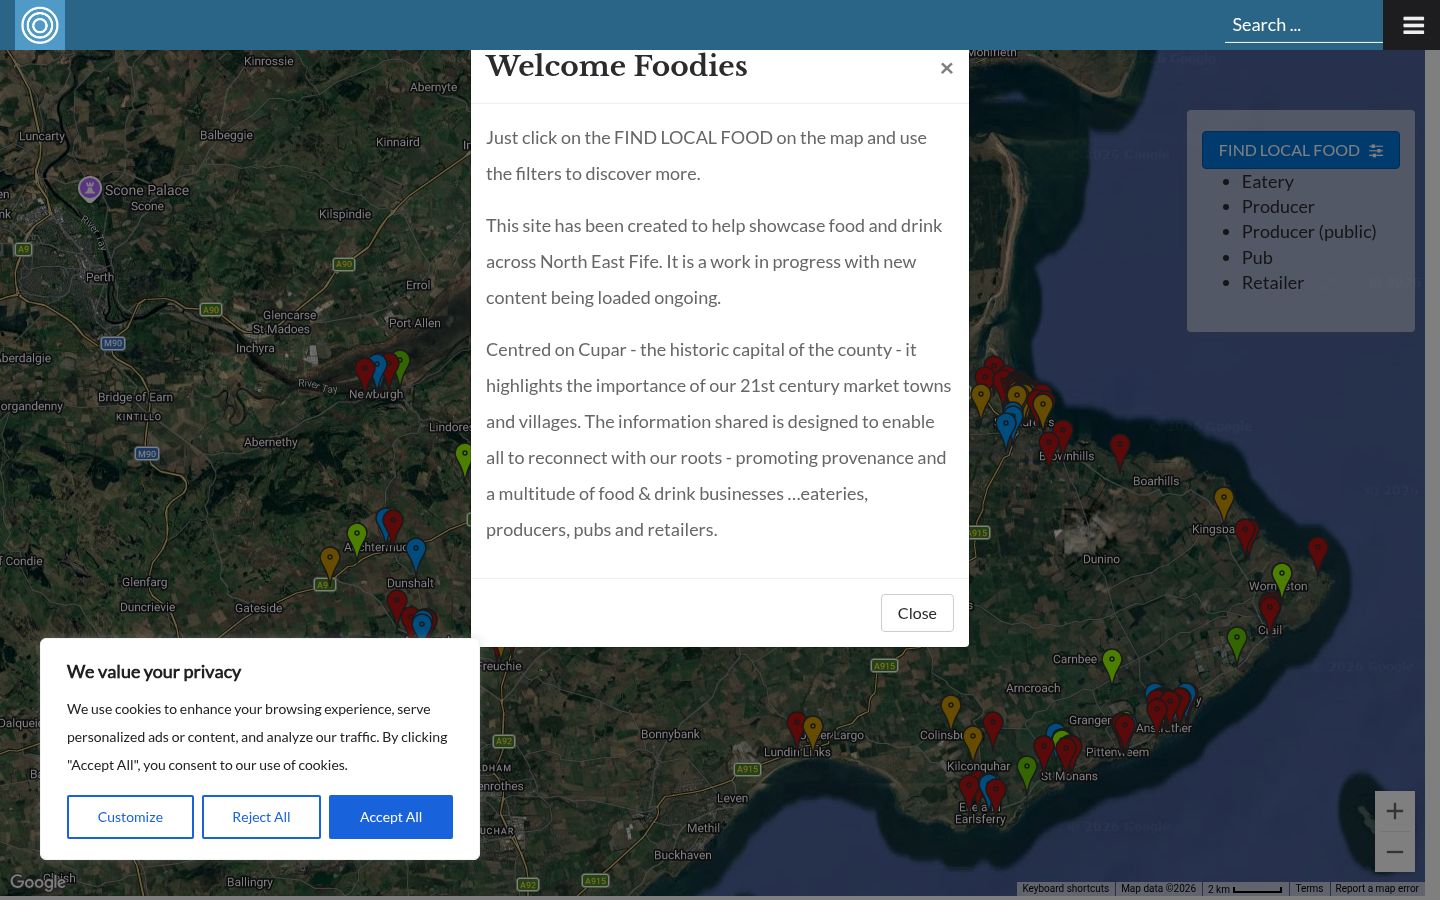This screenshot has width=1440, height=900.
Task: Select the Pub filter
Action: pyautogui.click(x=1257, y=257)
